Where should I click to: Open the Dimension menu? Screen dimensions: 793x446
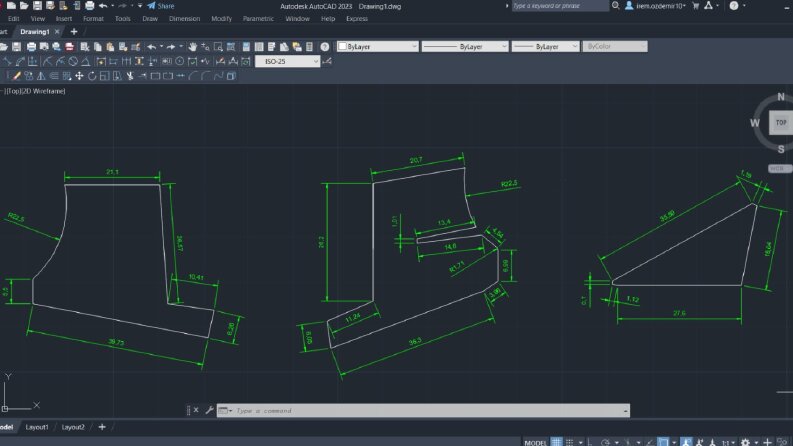[184, 19]
